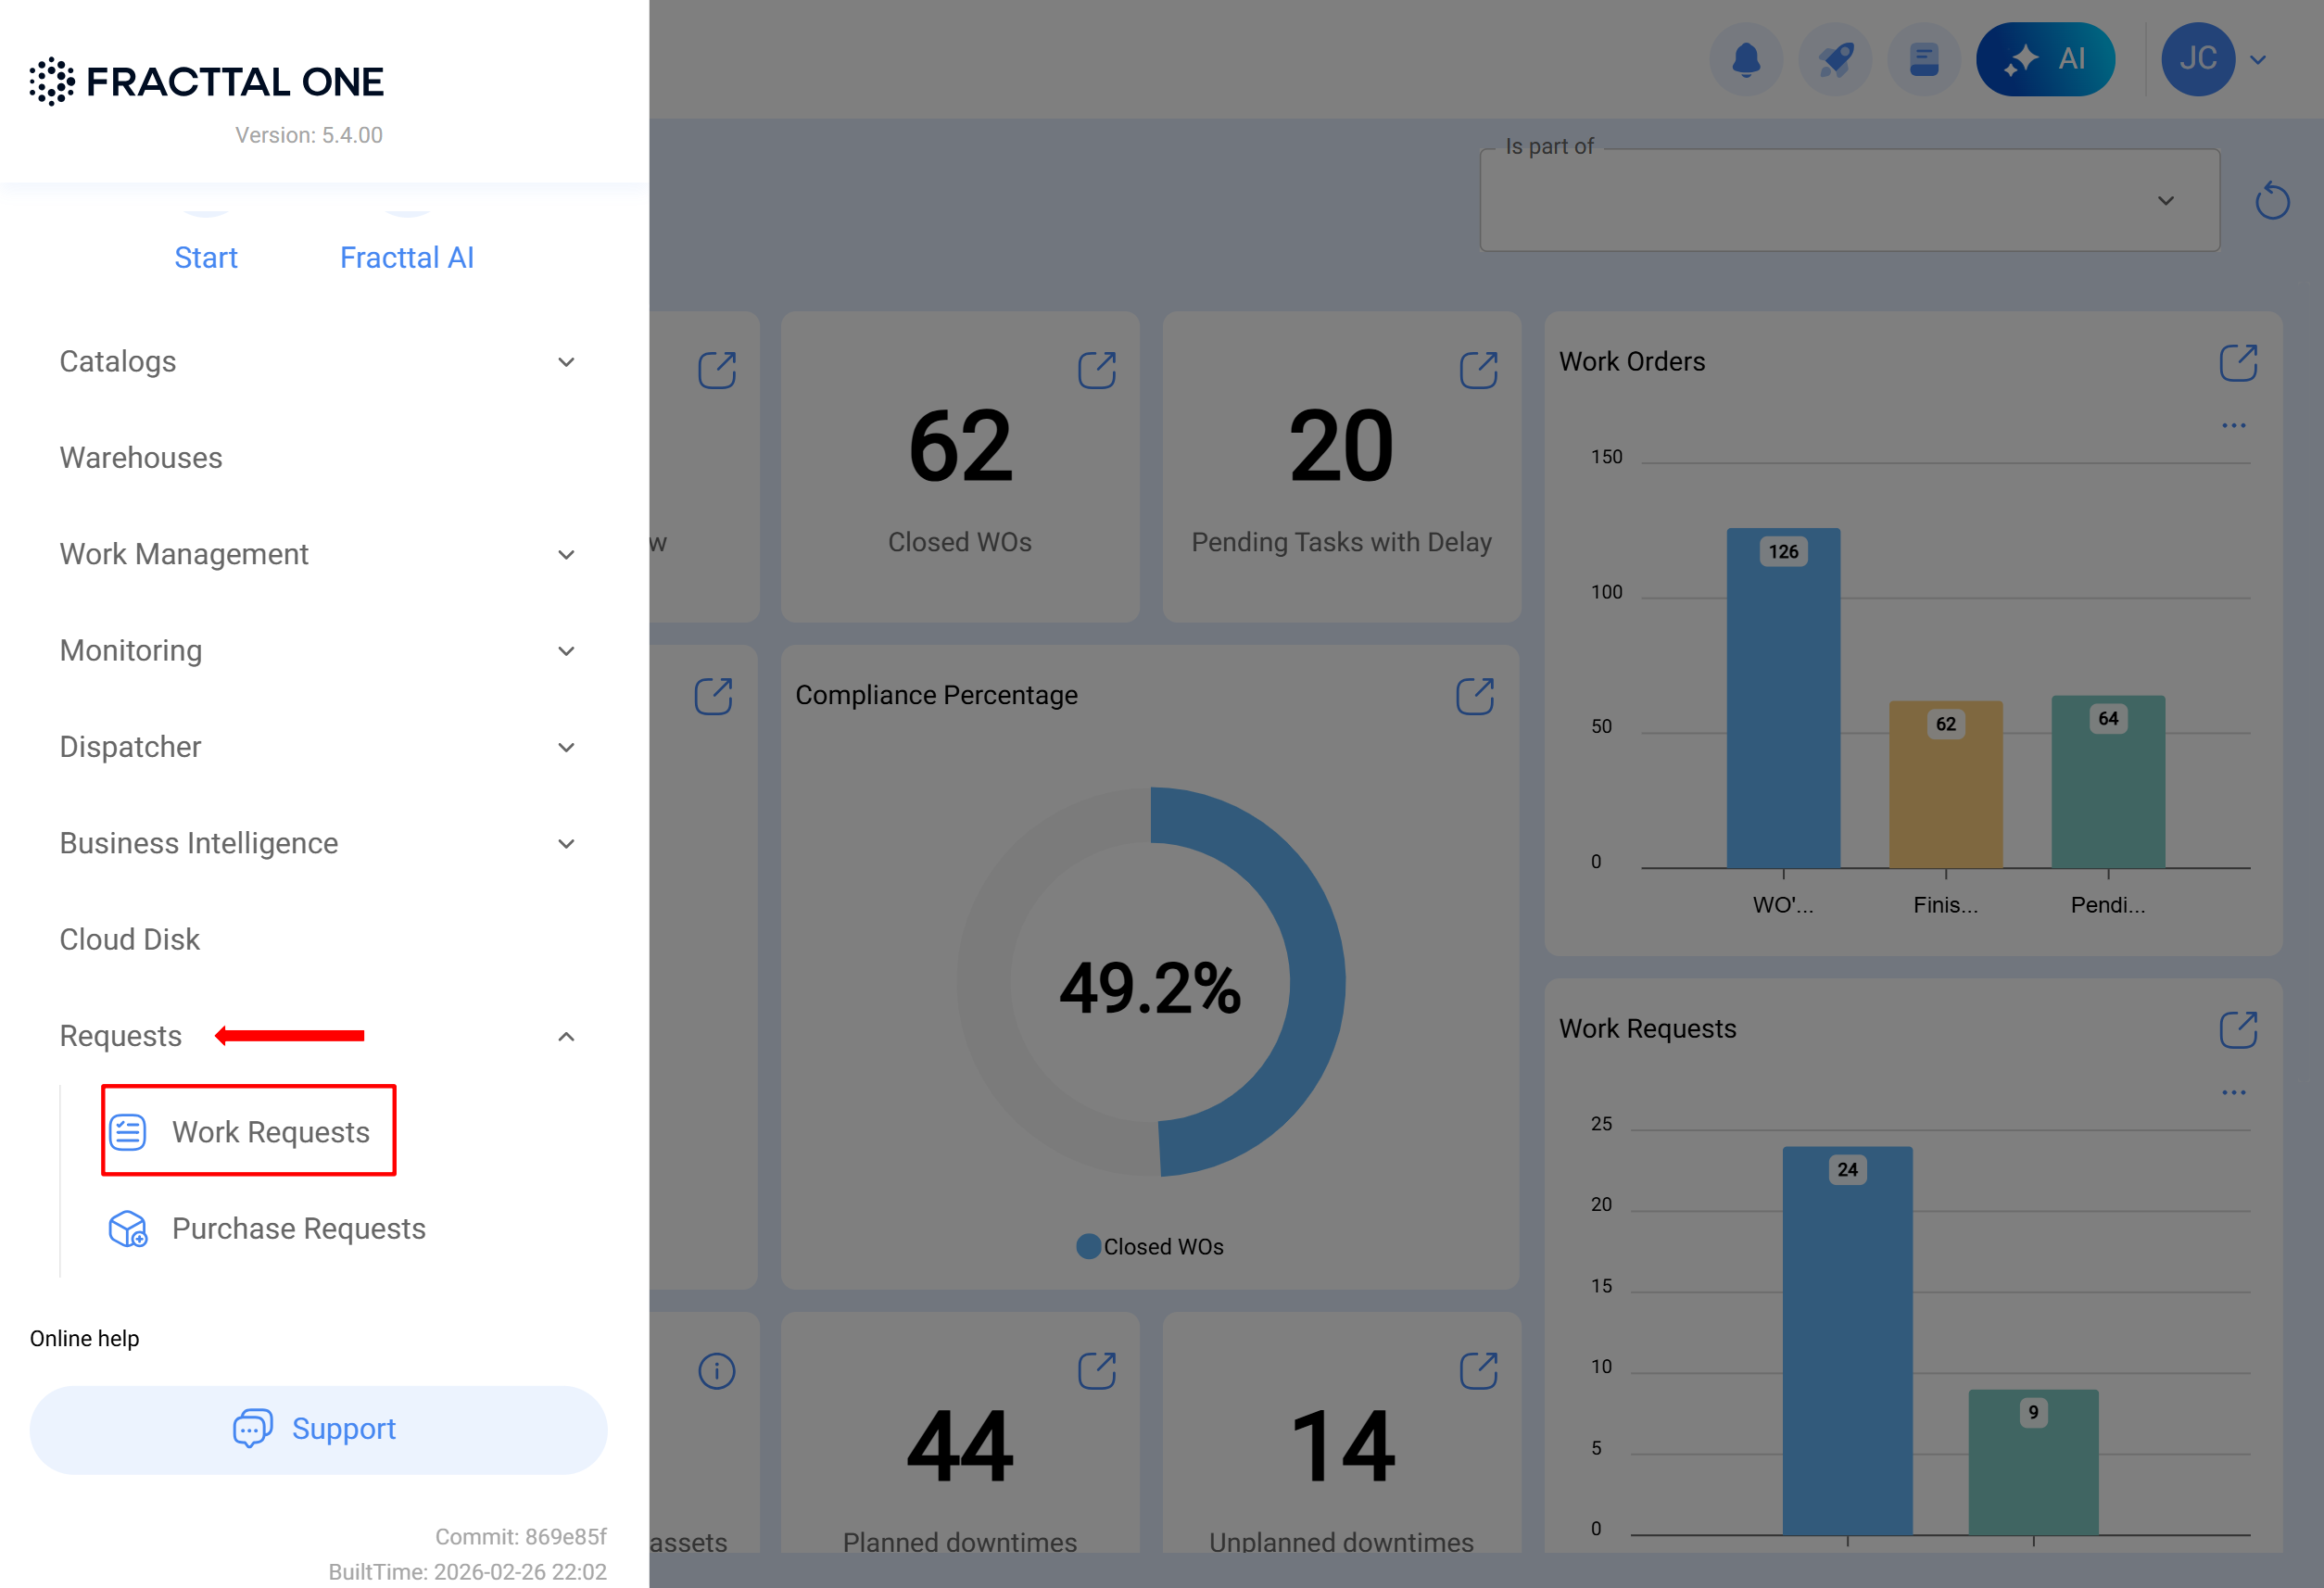Expand the JC user profile menu
The image size is (2324, 1588).
click(2257, 60)
